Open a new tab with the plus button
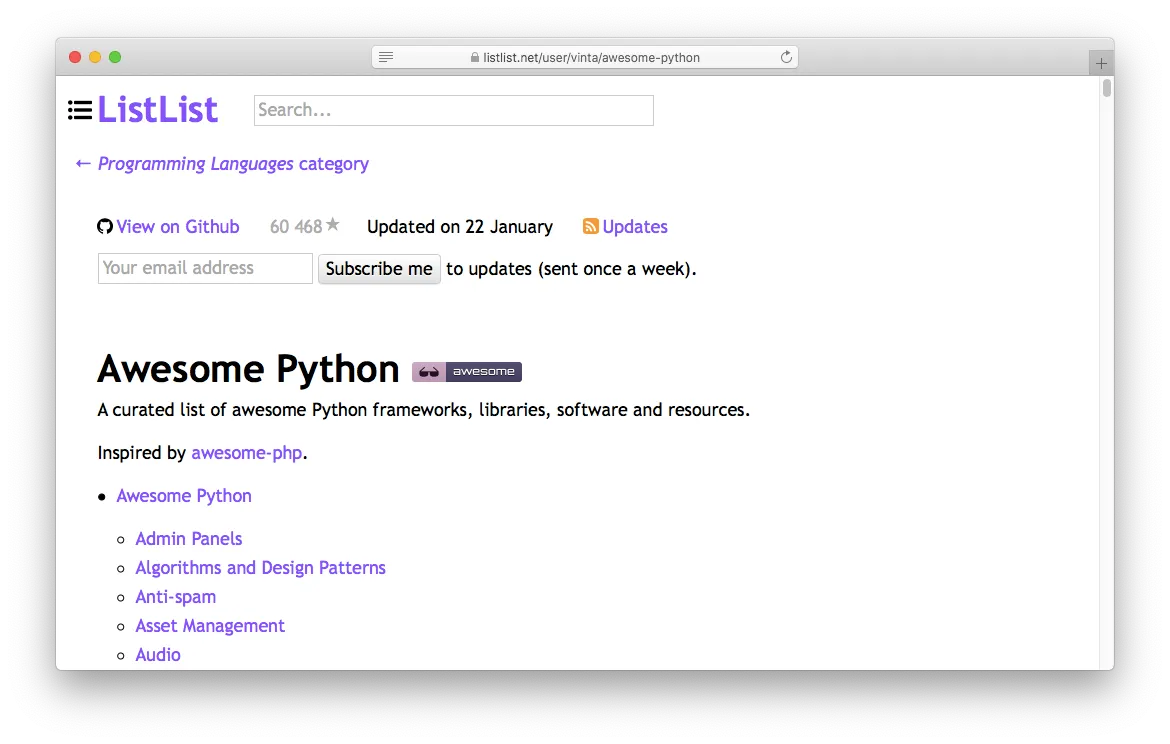1170x744 pixels. point(1100,61)
